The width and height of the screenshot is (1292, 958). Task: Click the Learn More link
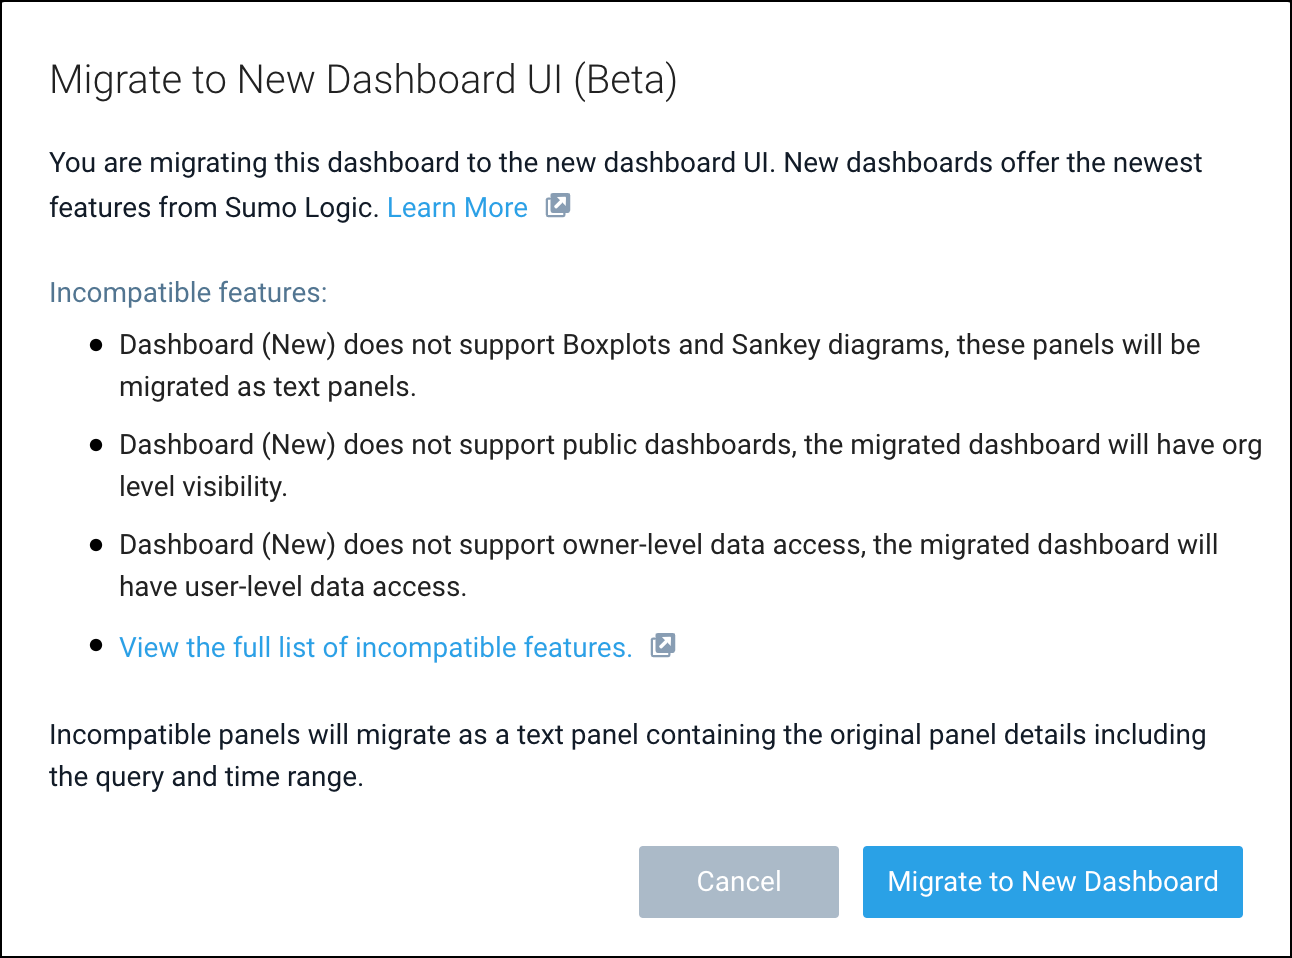[457, 208]
